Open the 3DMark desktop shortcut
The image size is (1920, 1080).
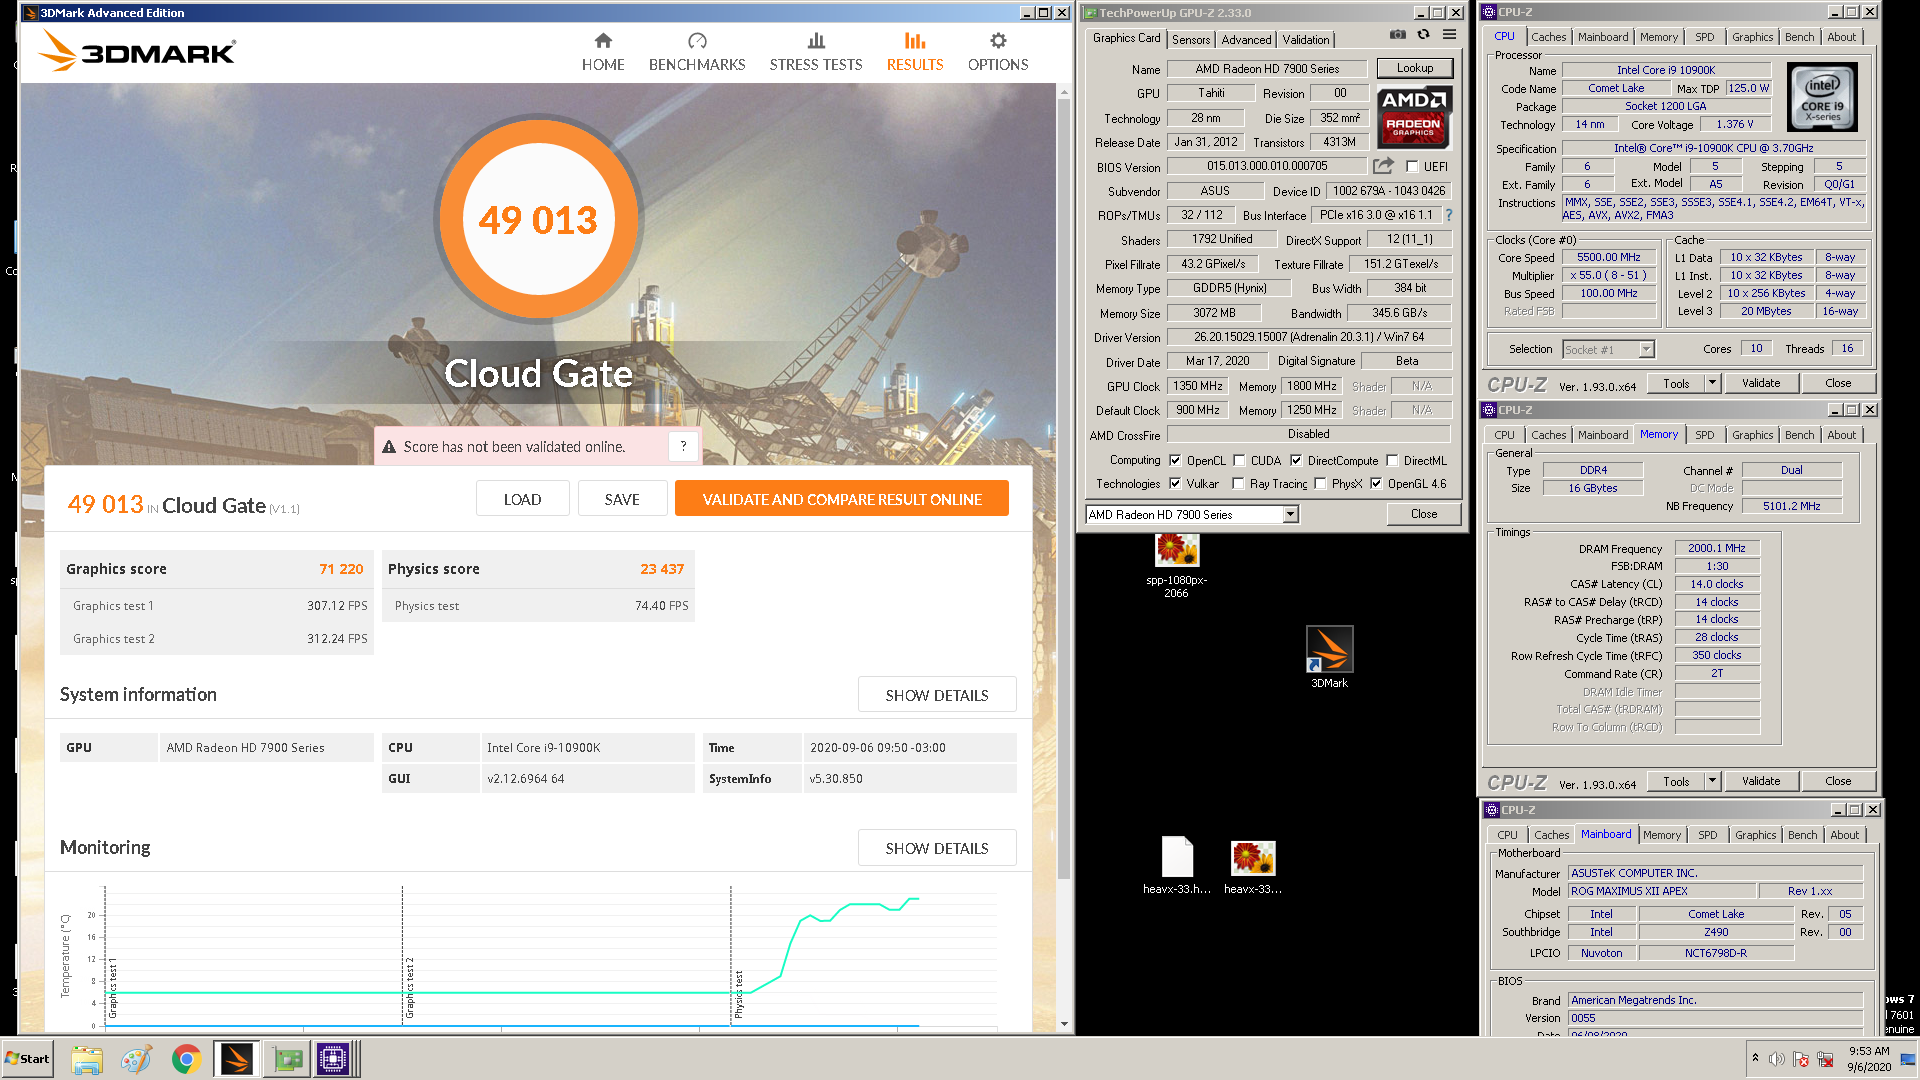1329,657
